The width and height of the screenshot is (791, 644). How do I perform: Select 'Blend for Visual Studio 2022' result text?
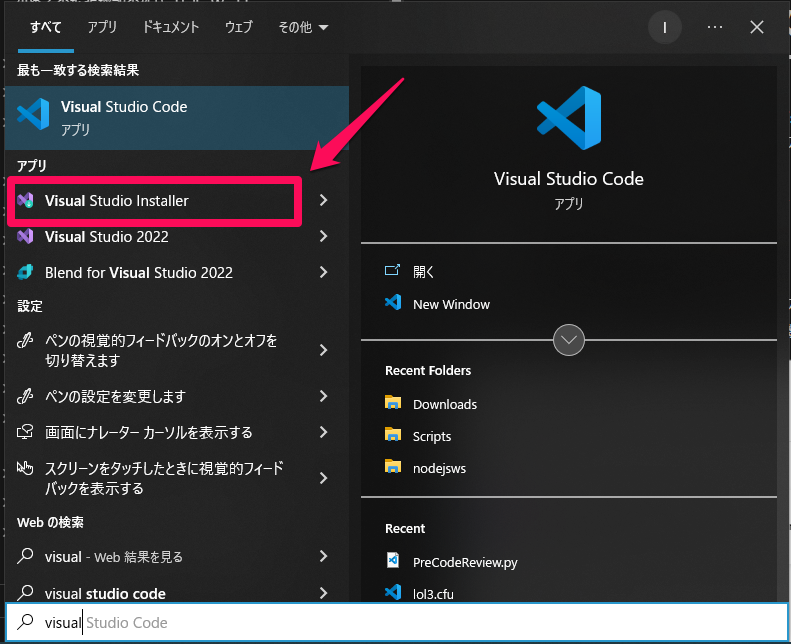point(139,273)
